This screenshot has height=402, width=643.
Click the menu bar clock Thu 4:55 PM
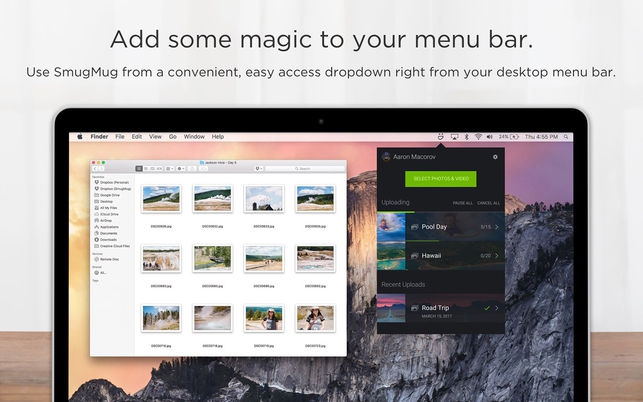pos(541,137)
